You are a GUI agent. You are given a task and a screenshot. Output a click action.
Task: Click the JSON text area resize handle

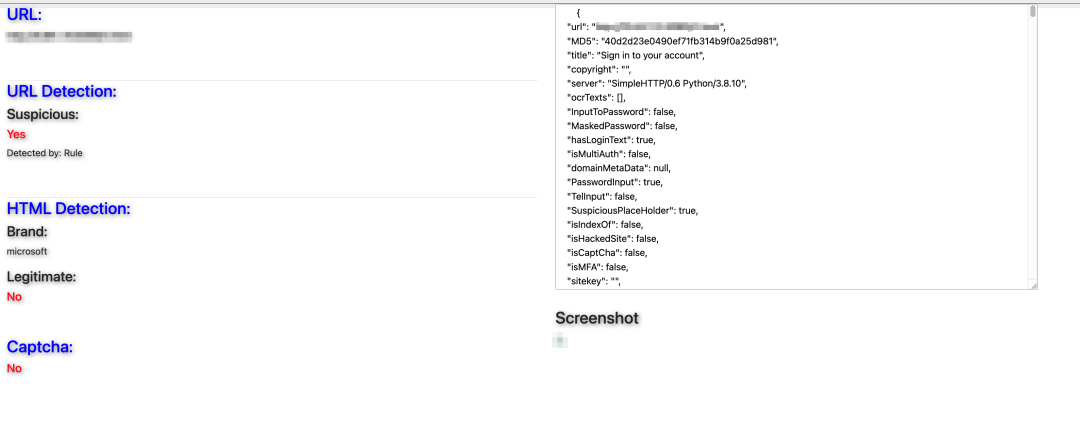tap(1032, 285)
